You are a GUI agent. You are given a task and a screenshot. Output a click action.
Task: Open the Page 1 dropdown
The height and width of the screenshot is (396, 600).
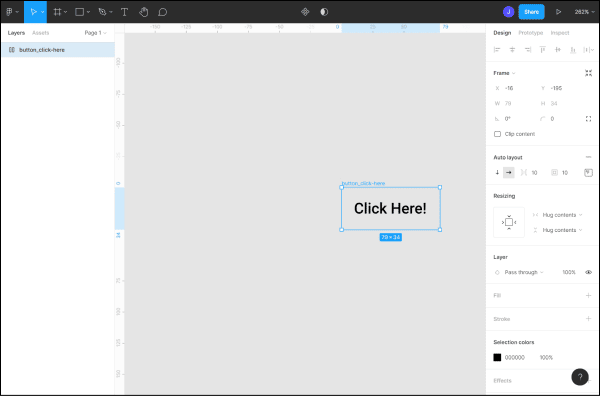point(95,33)
